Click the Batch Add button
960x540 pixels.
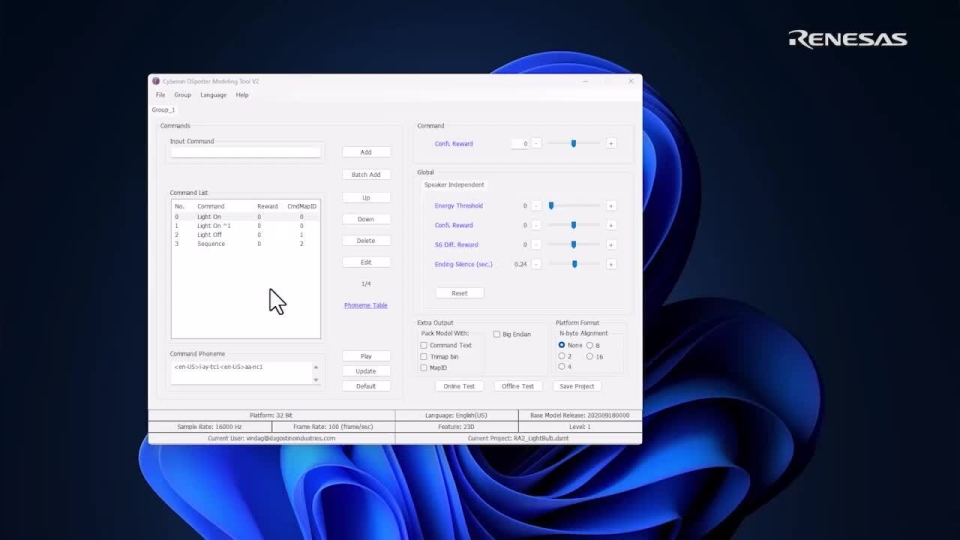click(x=365, y=174)
